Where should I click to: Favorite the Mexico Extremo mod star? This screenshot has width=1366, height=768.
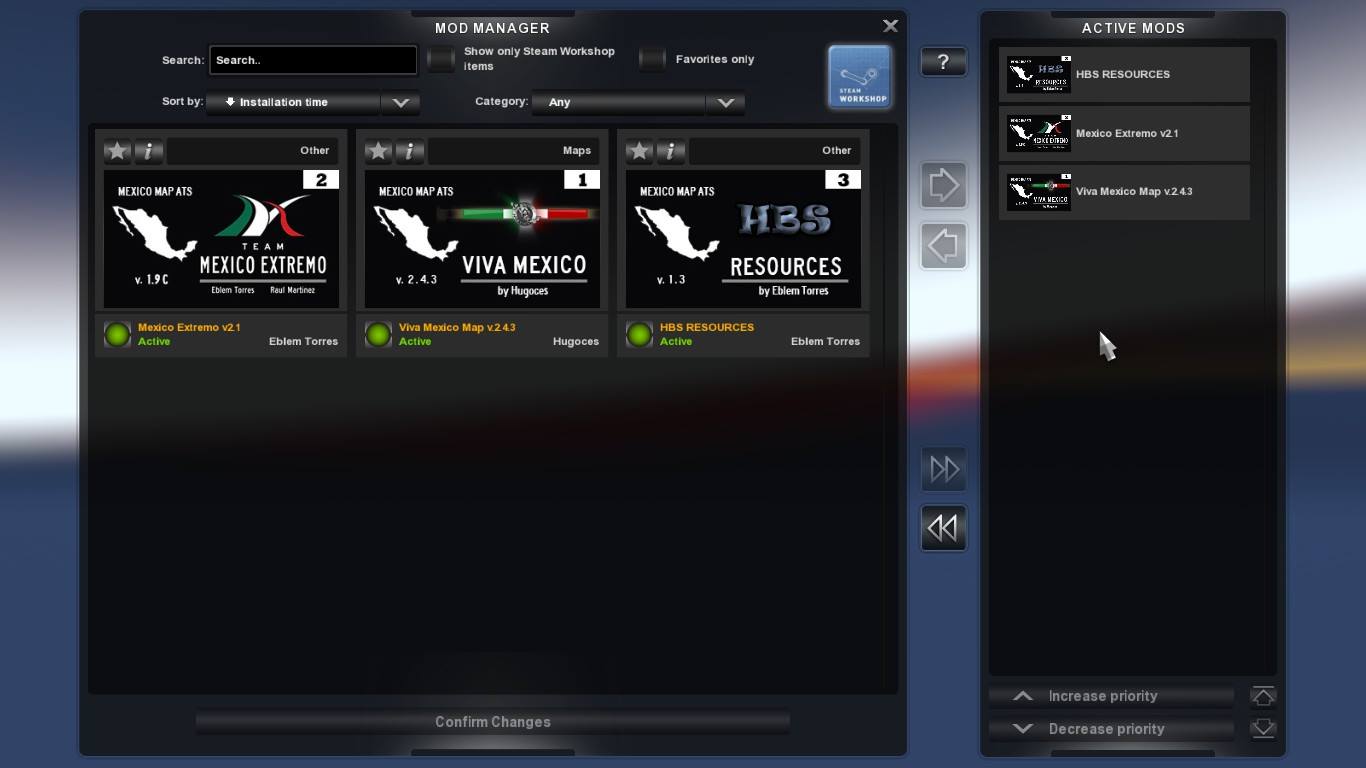118,151
